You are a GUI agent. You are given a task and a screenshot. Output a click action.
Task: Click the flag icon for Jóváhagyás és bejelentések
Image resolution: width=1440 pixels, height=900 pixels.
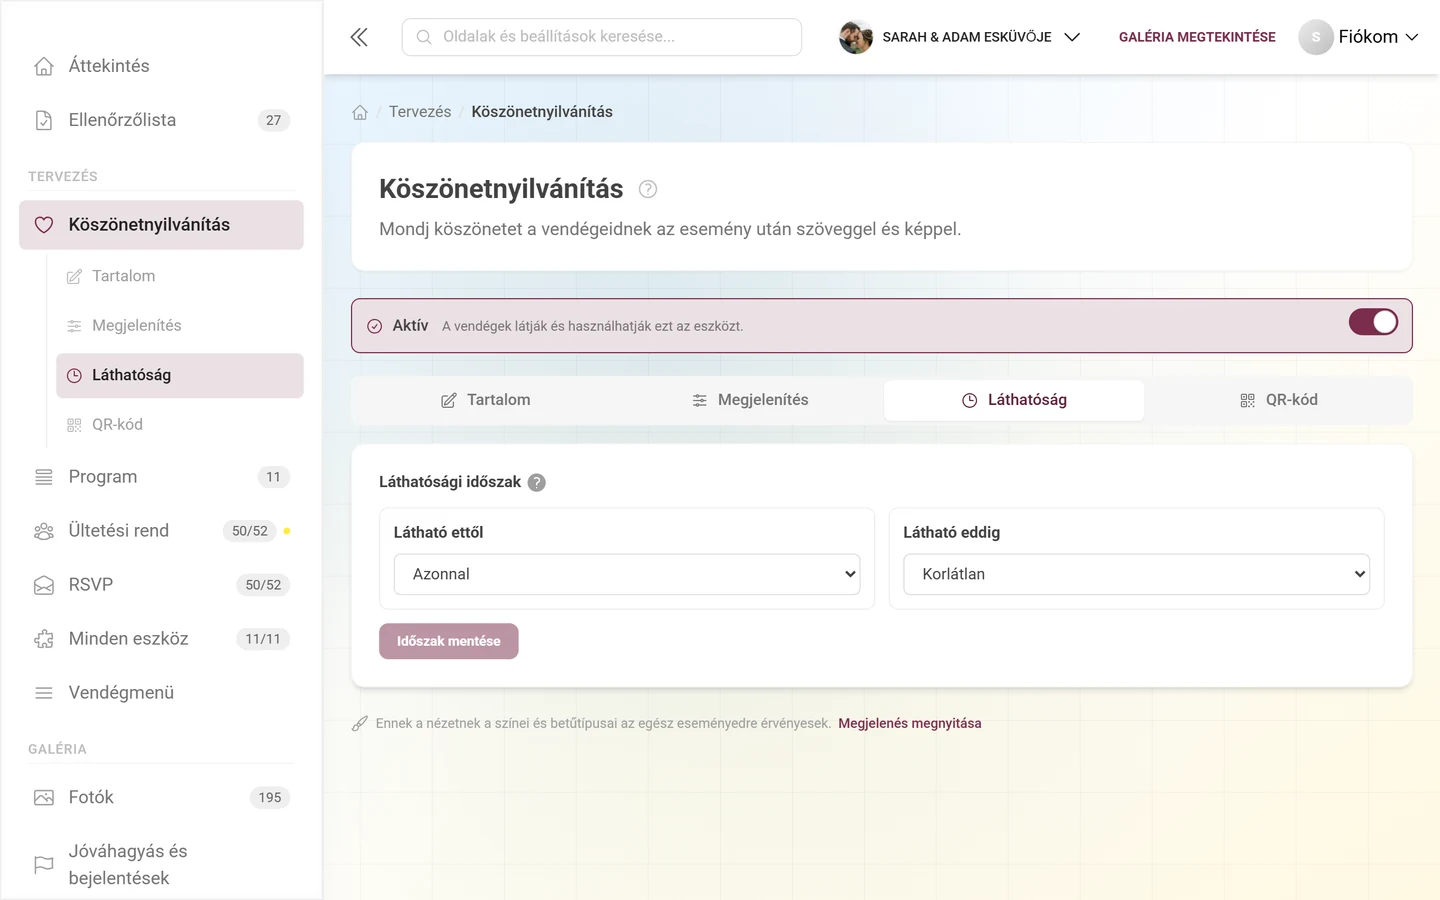coord(44,865)
